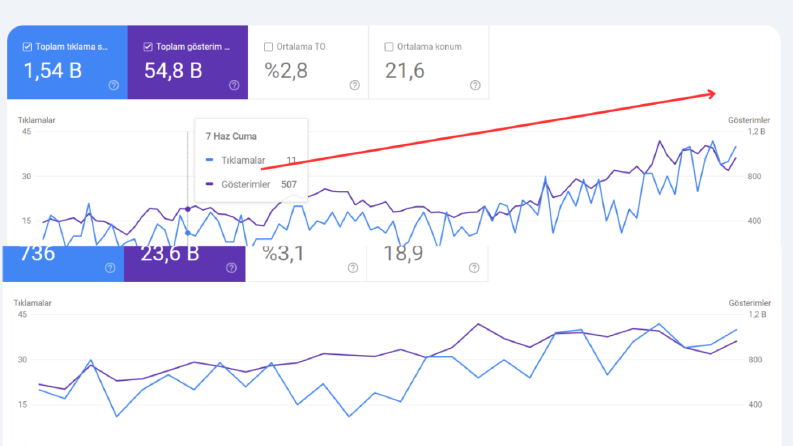Click the Tıklamalar row in the tooltip

251,160
